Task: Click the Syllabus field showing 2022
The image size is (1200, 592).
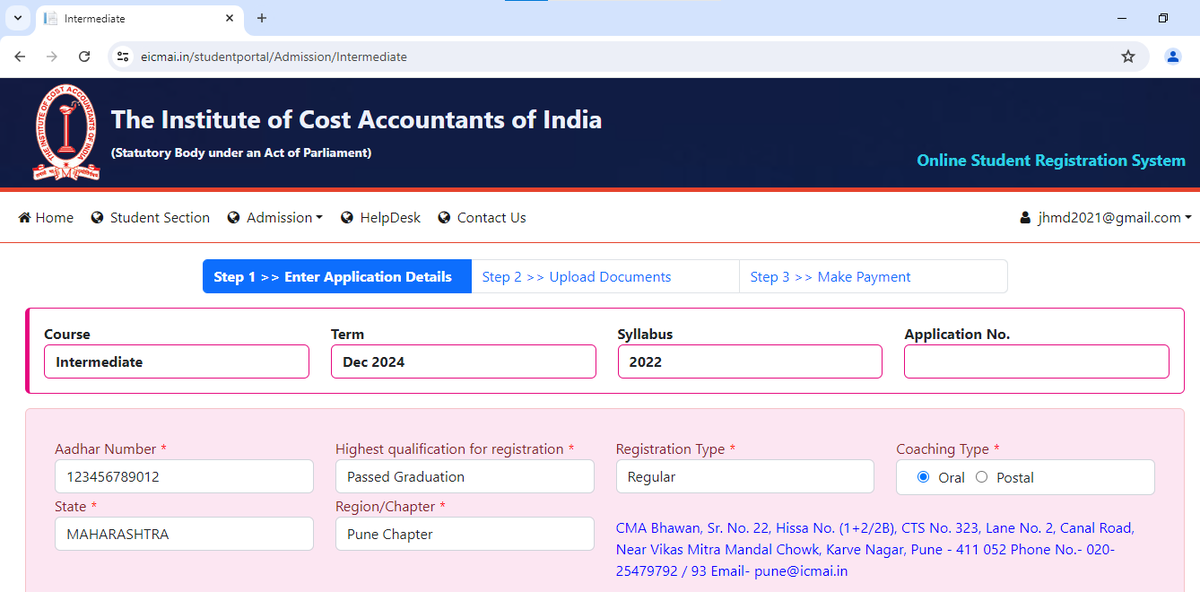Action: click(x=750, y=362)
